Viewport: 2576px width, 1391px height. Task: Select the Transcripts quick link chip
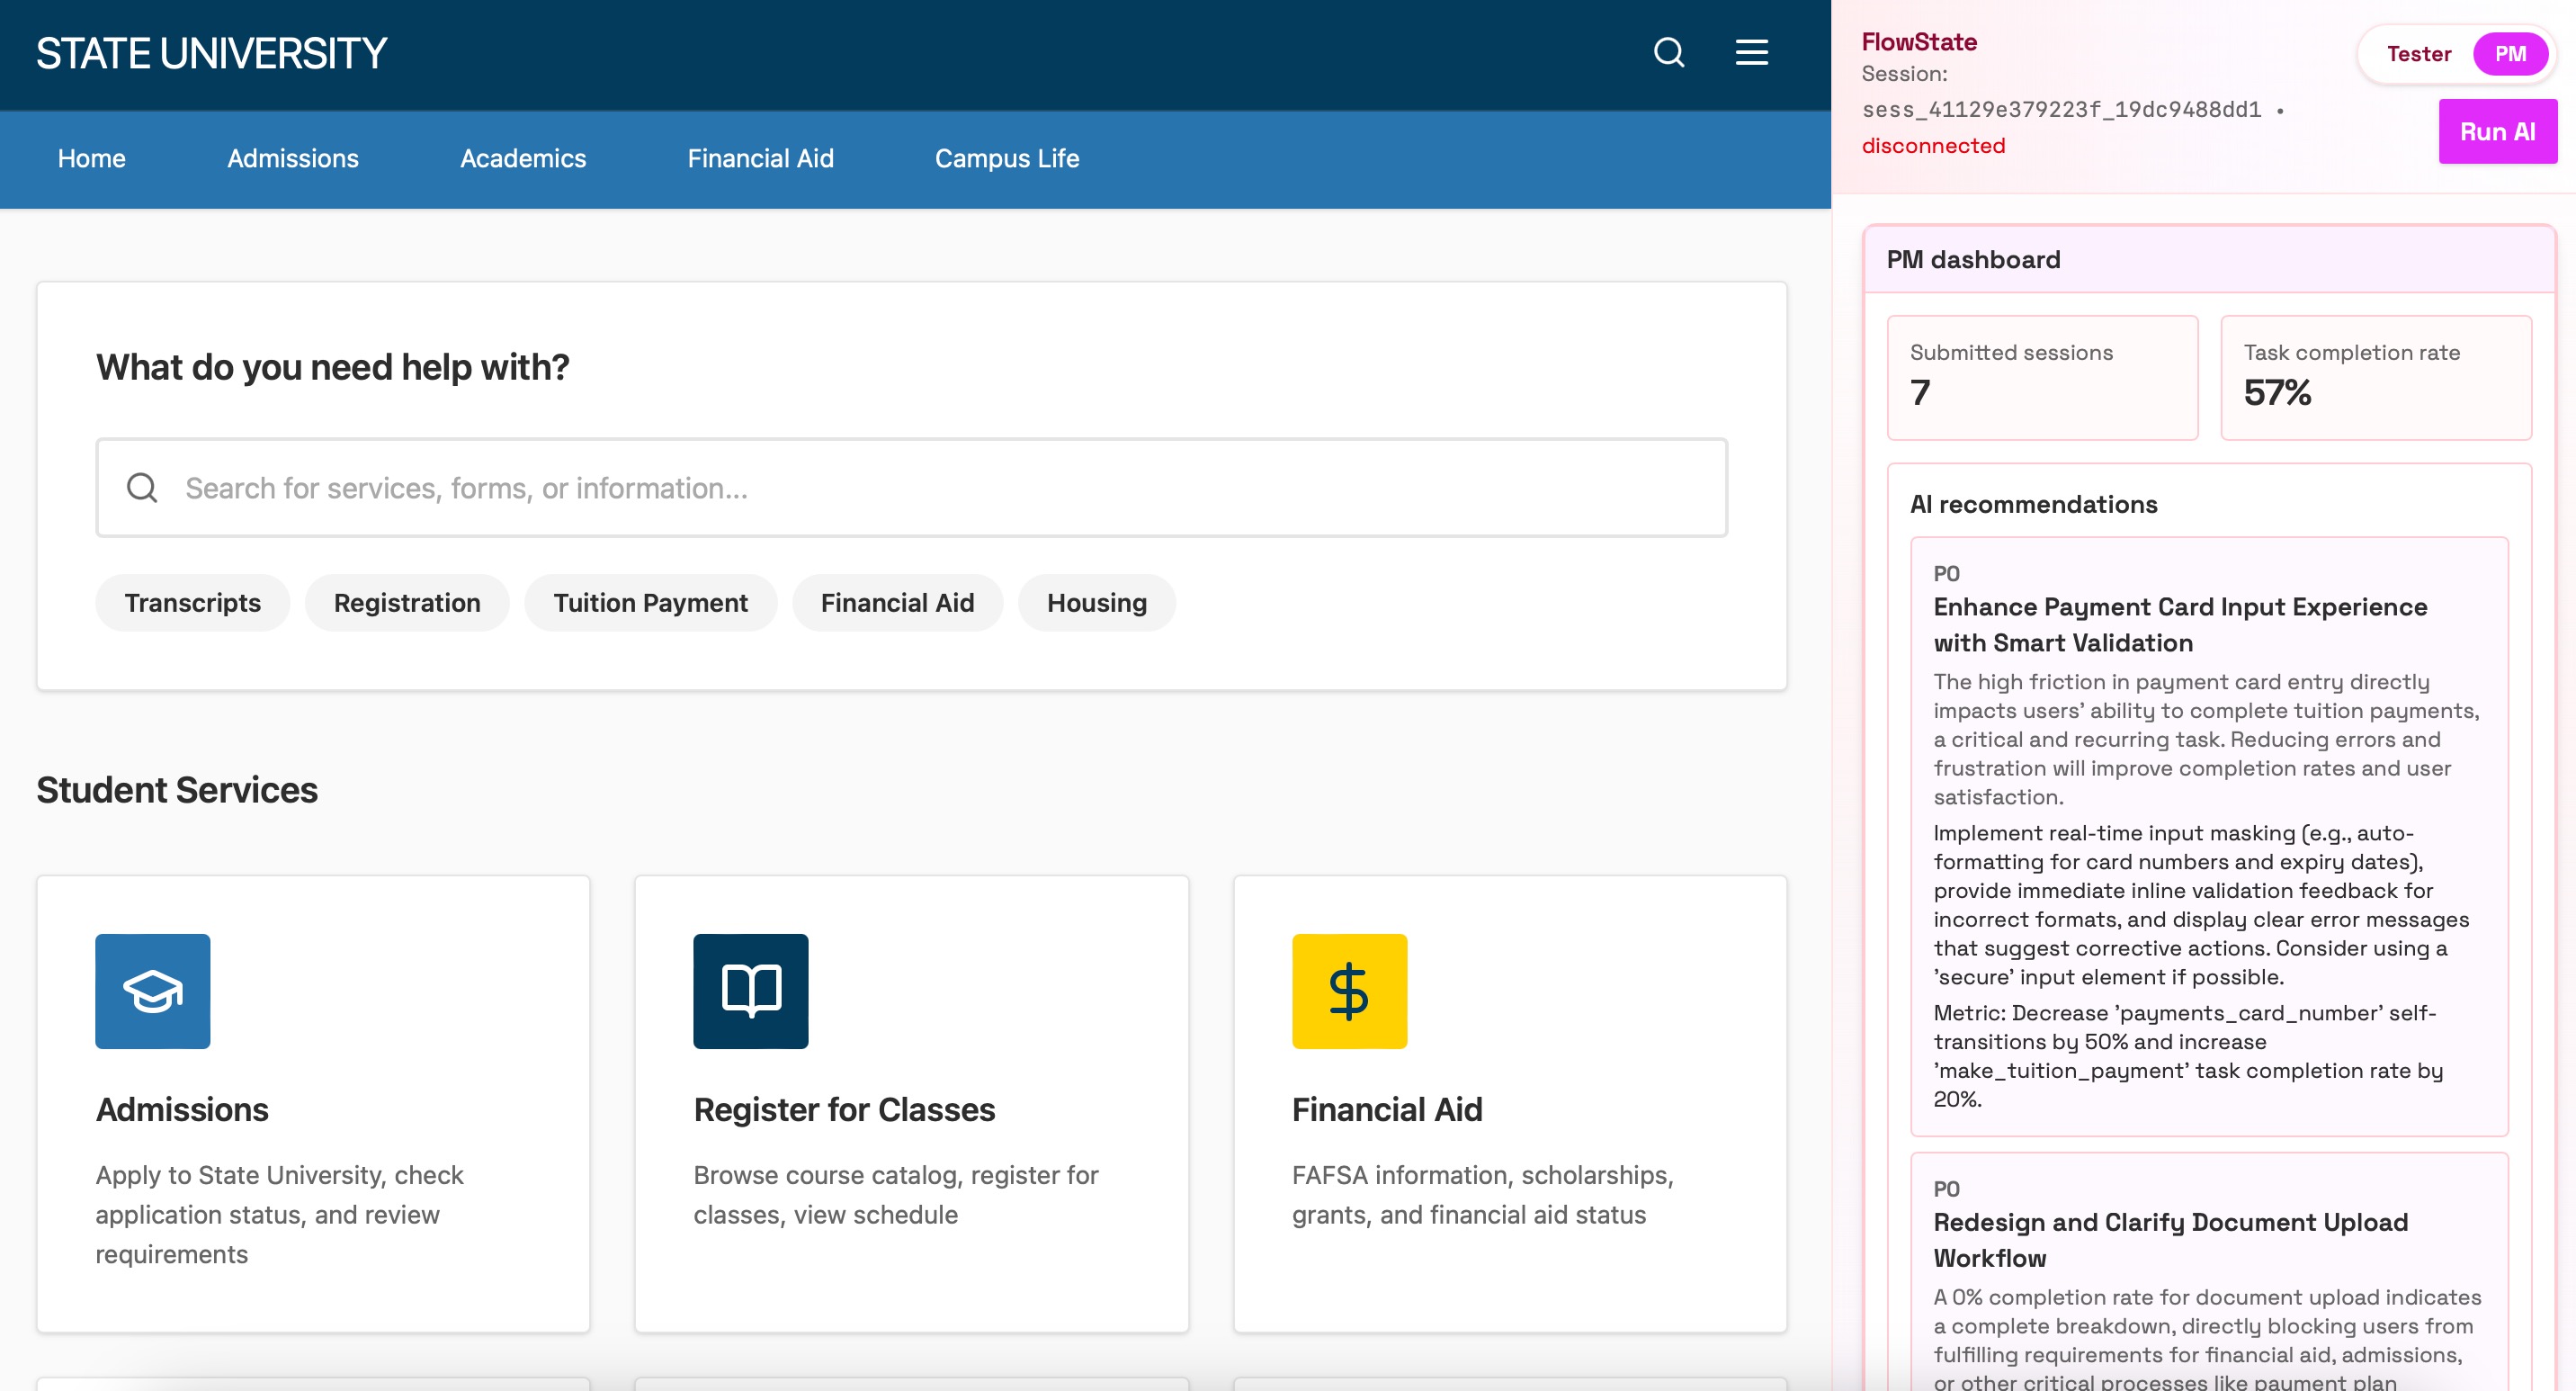click(192, 603)
